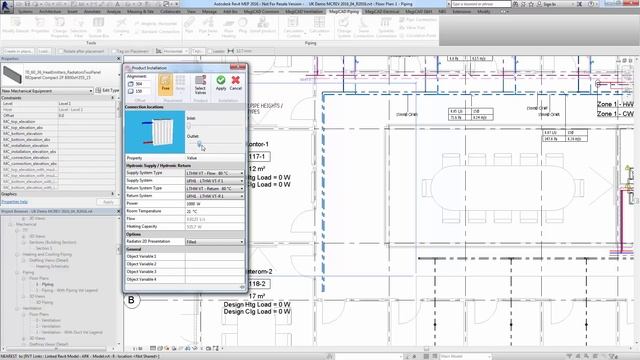Viewport: 640px width, 360px height.
Task: Select Heating Schematic in Project Browser
Action: [x=52, y=266]
